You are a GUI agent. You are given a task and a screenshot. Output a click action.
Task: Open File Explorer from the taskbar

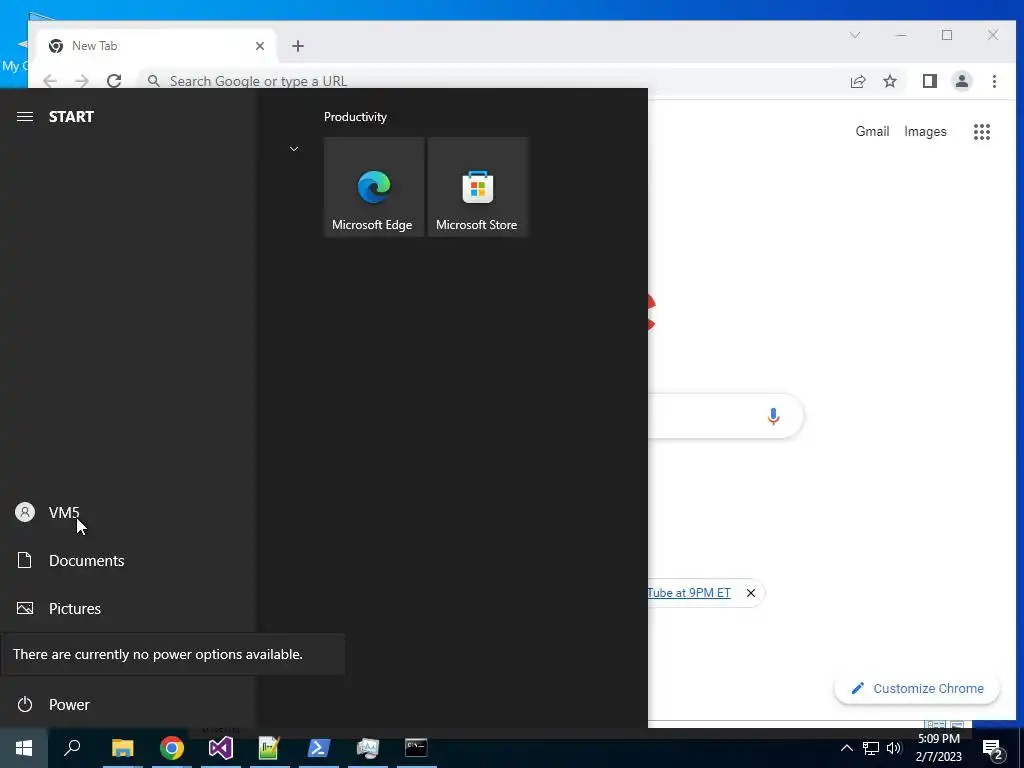[122, 748]
